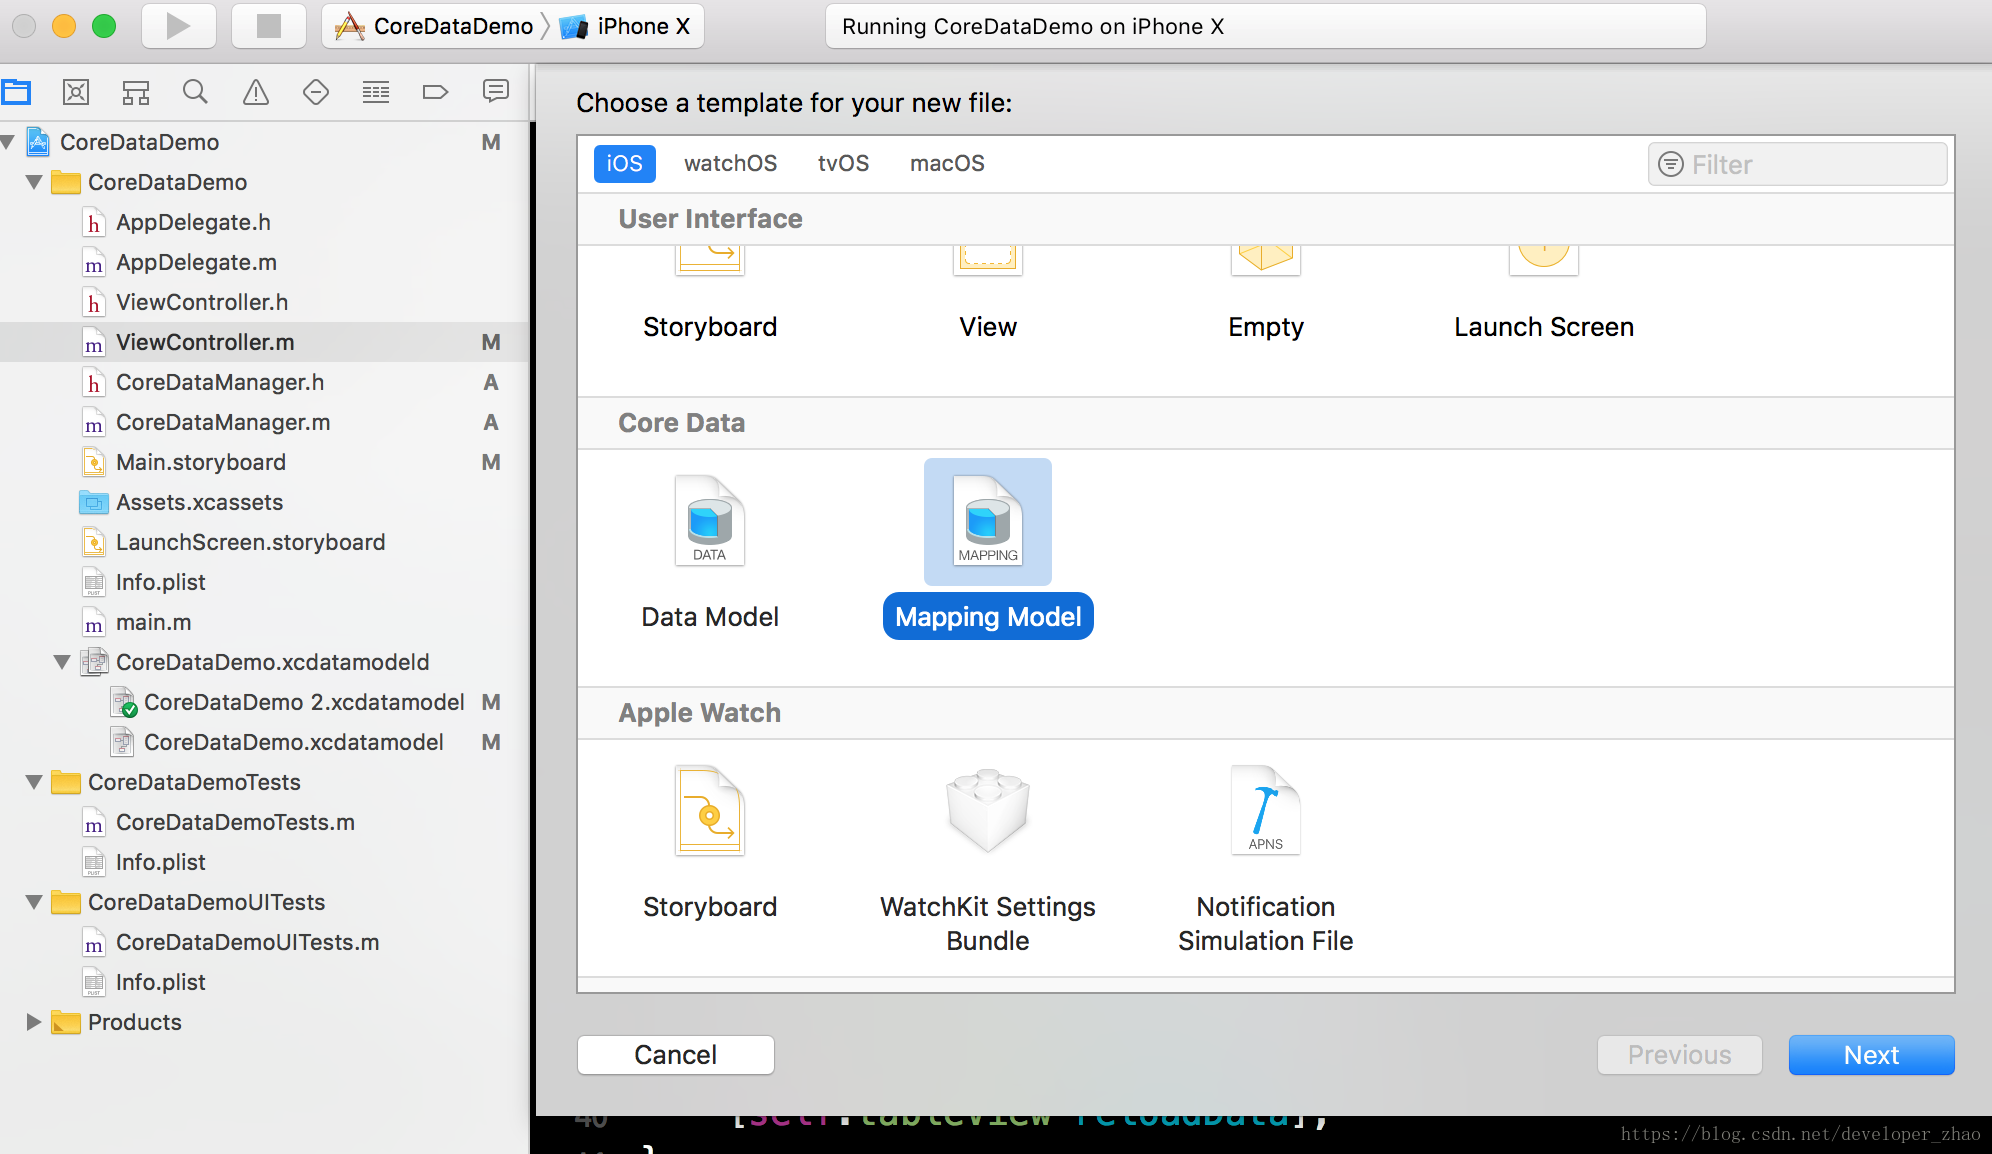Open the Debug navigator icon
Image resolution: width=1992 pixels, height=1154 pixels.
376,93
